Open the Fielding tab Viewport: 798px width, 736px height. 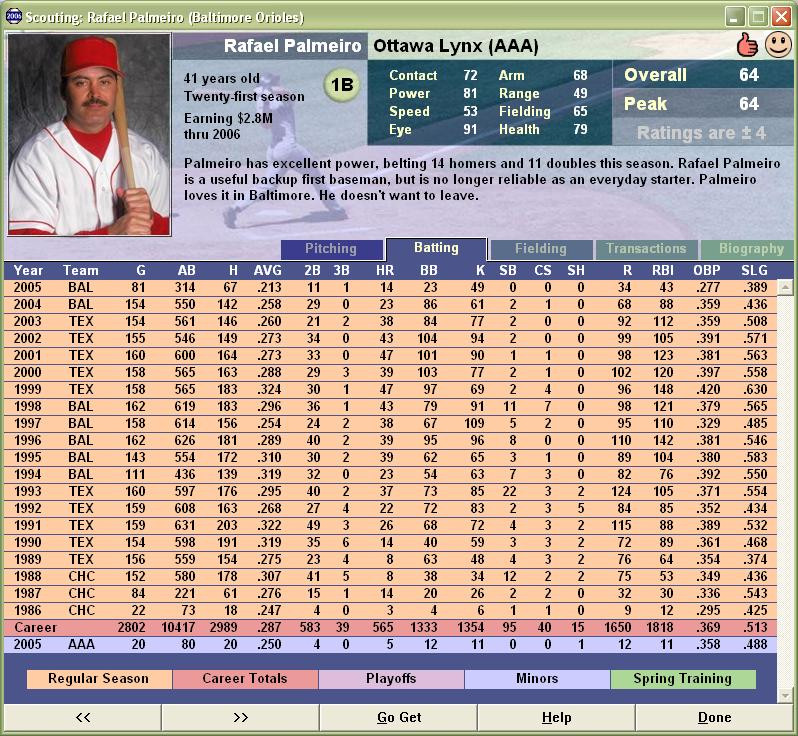(x=540, y=249)
